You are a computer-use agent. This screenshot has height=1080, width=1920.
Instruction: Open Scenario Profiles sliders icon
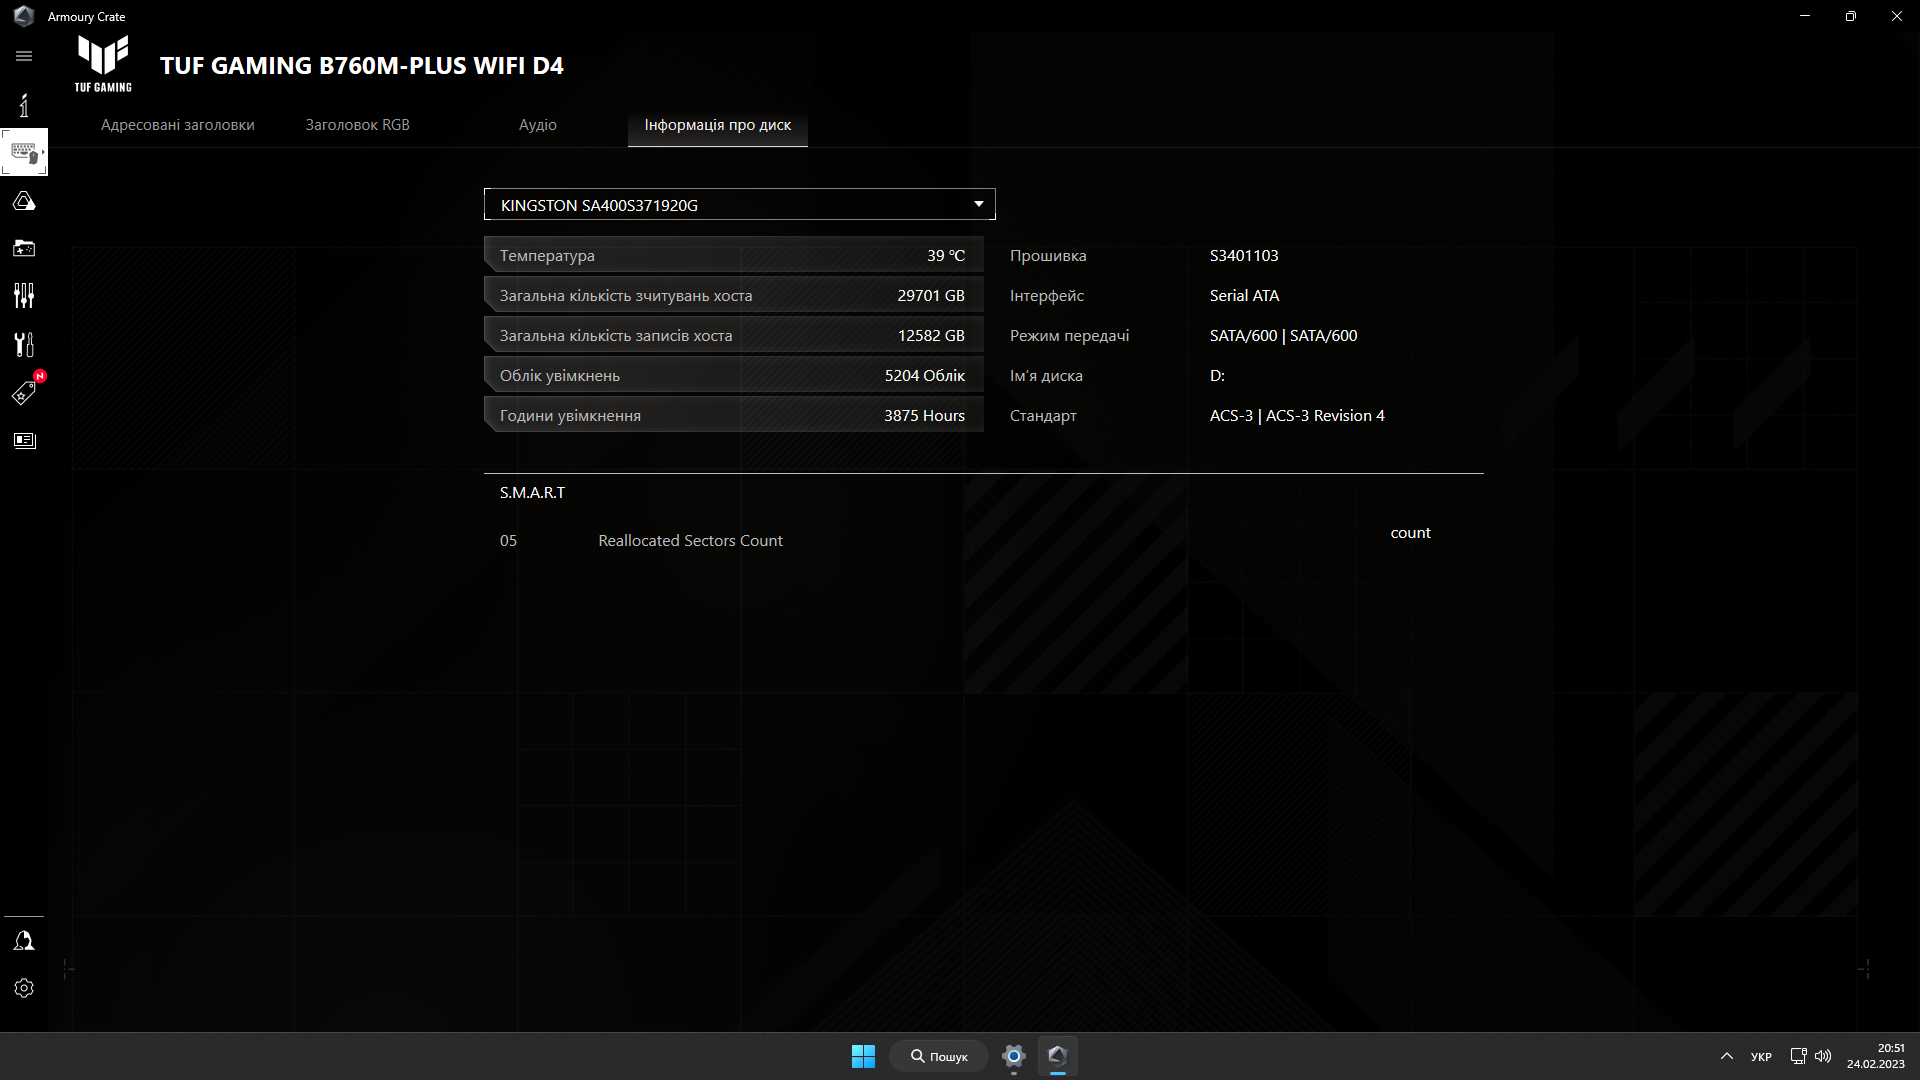(24, 296)
